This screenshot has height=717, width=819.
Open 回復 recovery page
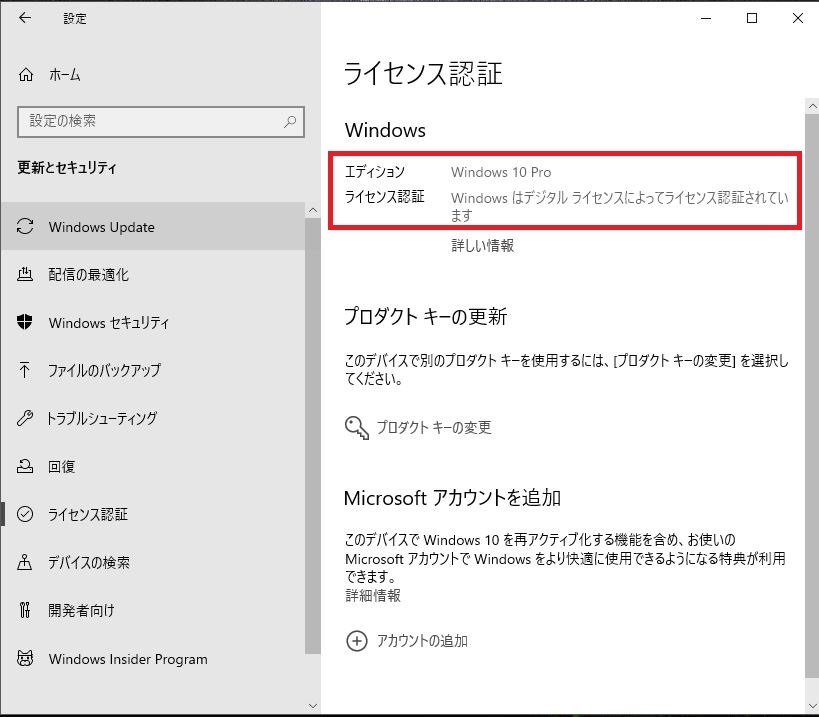coord(153,466)
